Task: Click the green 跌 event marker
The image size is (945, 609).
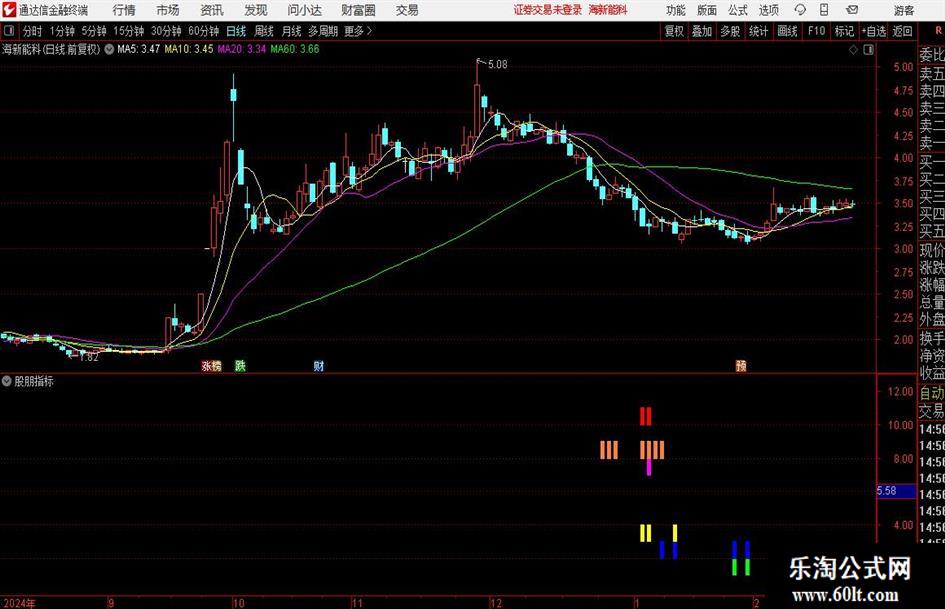Action: [x=240, y=365]
